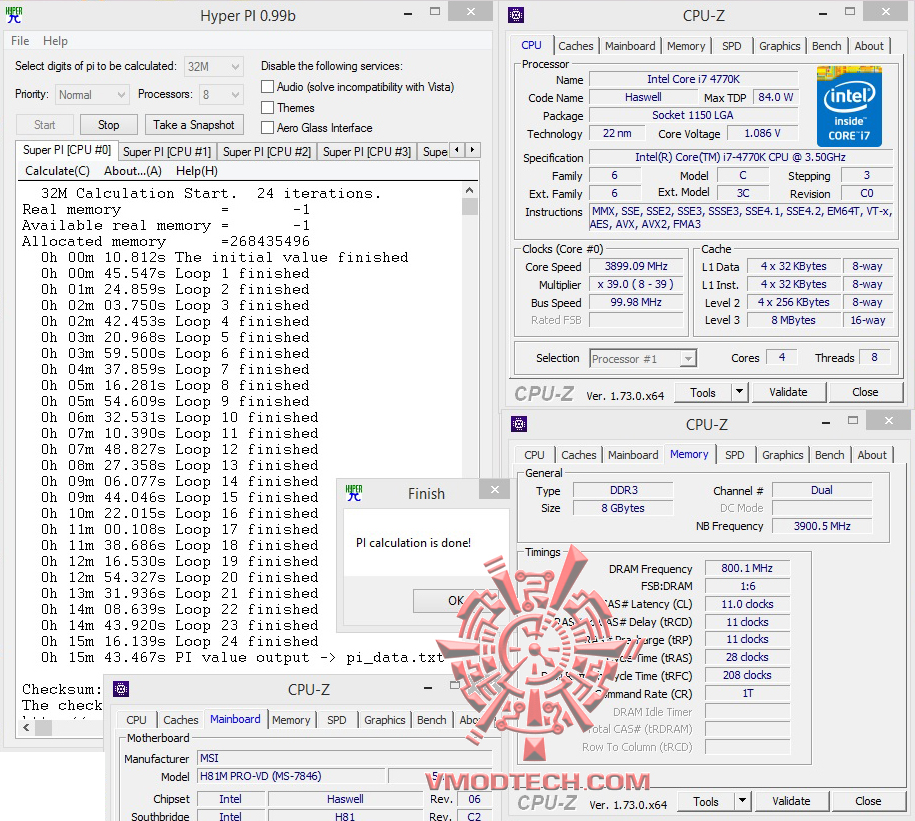This screenshot has height=821, width=915.
Task: Enable the Aero Glass Interface option
Action: [x=269, y=127]
